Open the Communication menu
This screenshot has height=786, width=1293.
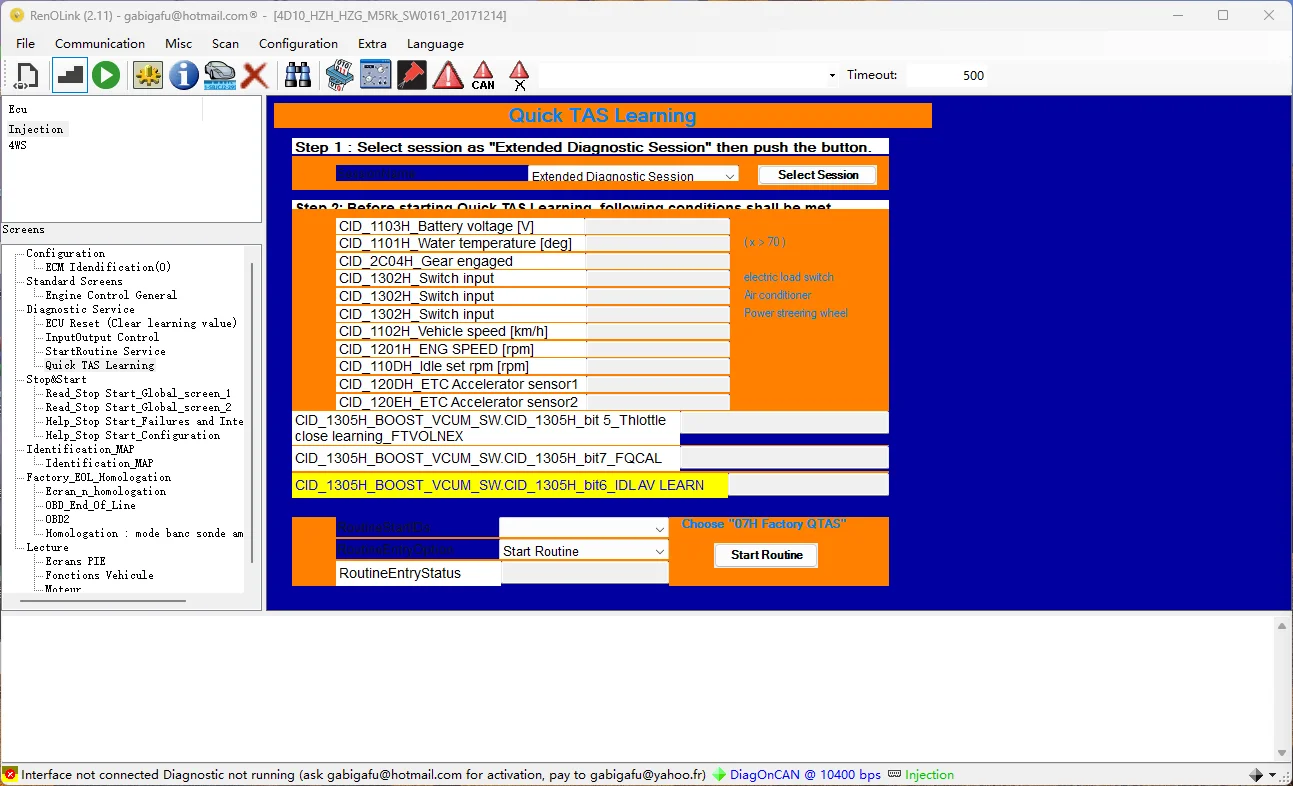click(x=100, y=44)
